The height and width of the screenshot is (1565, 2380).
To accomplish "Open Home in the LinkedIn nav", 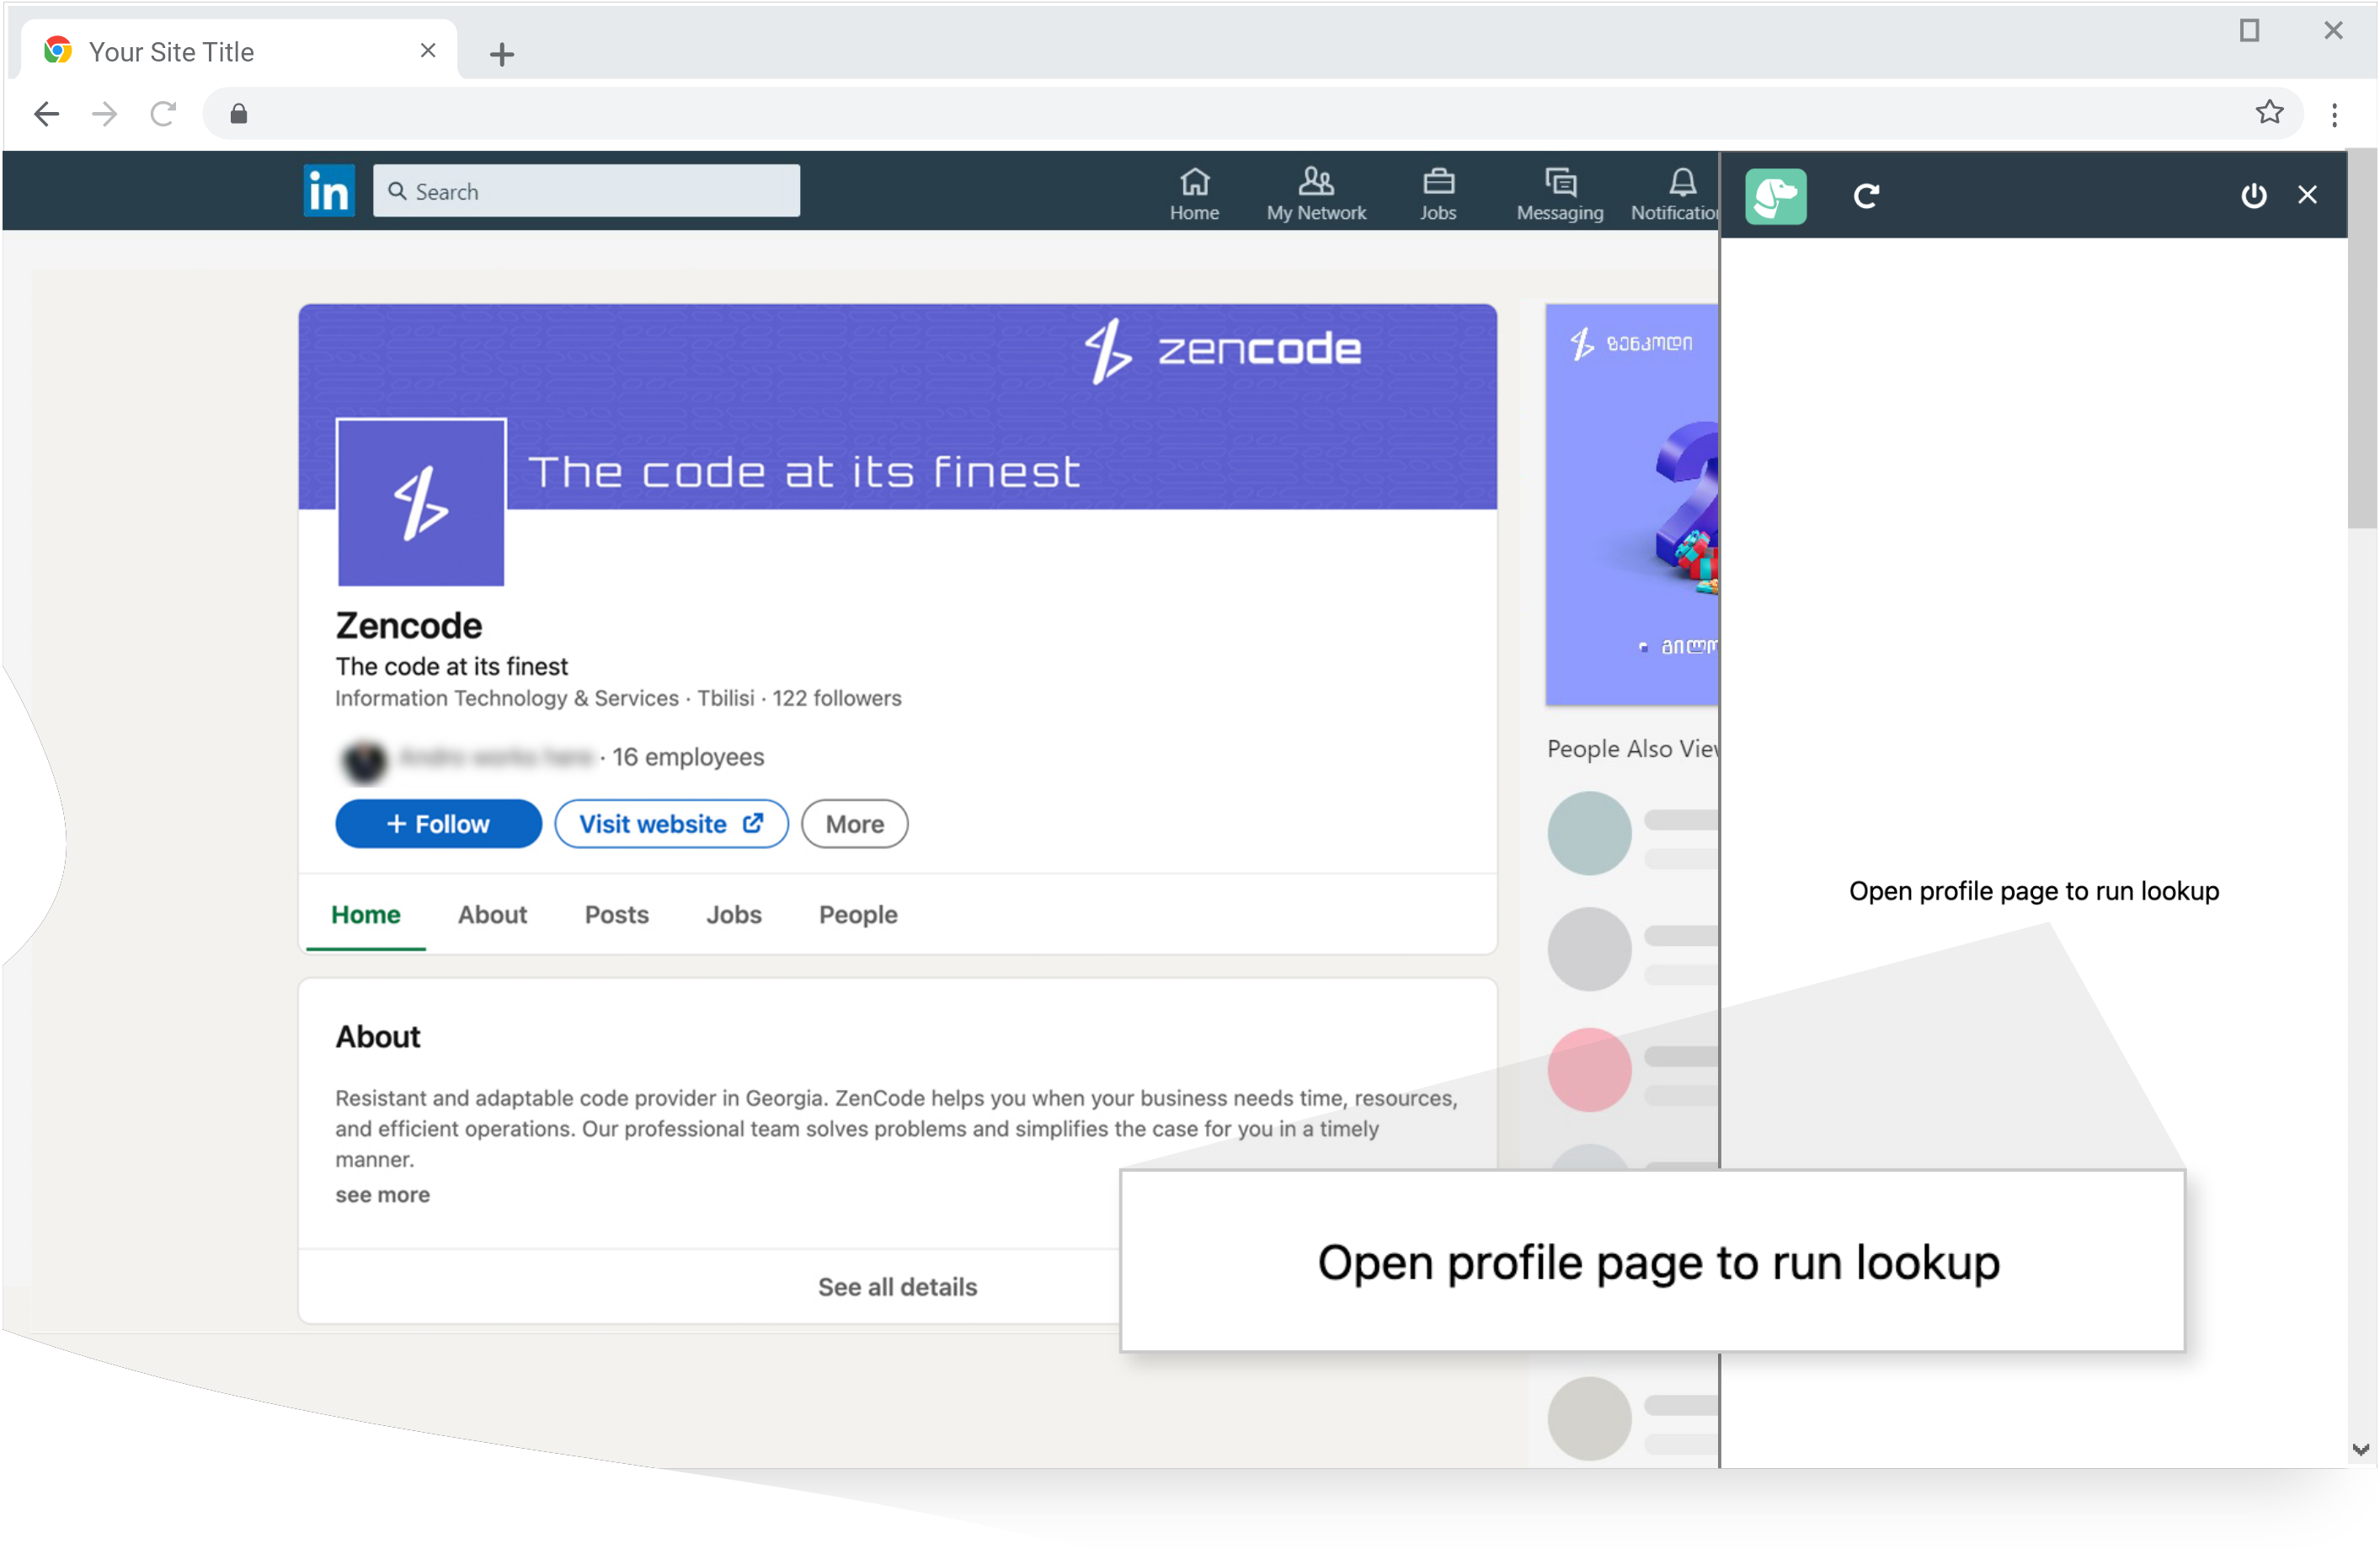I will coord(1194,194).
